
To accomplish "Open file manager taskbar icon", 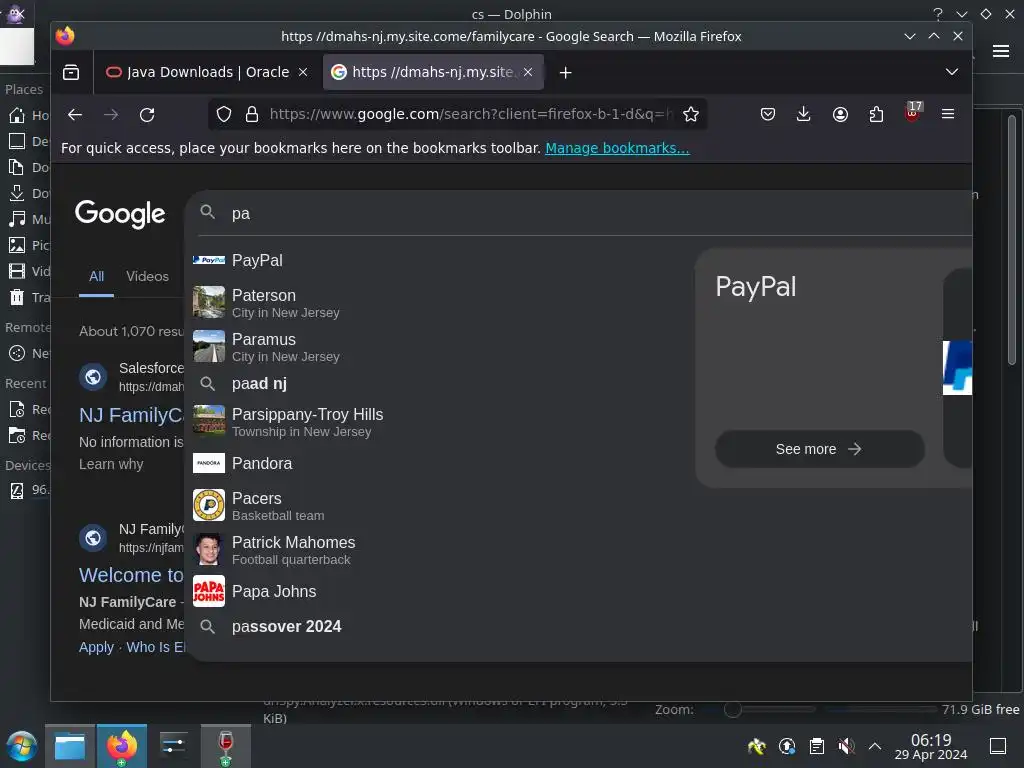I will pos(70,746).
